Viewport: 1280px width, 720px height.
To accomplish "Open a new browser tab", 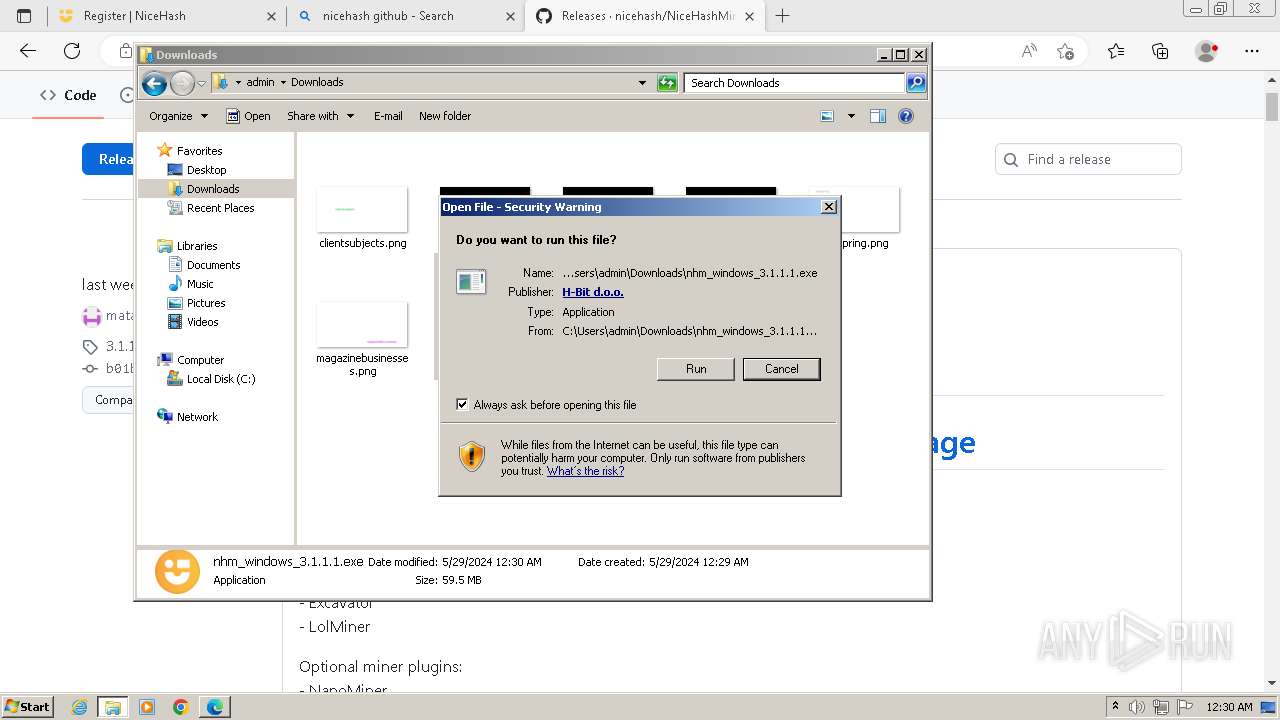I will pyautogui.click(x=782, y=16).
